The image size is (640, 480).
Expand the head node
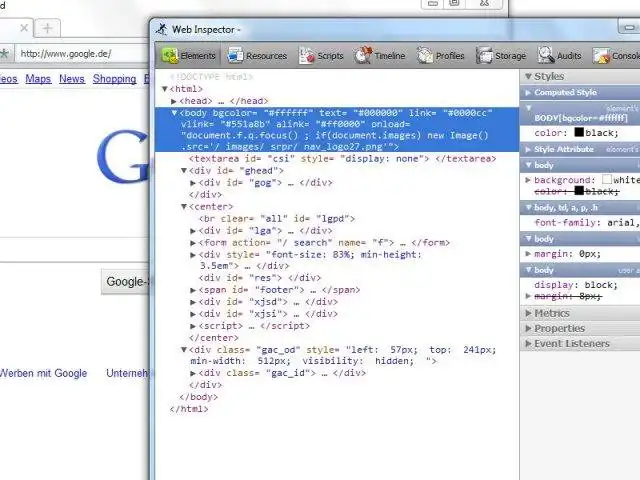(x=174, y=101)
